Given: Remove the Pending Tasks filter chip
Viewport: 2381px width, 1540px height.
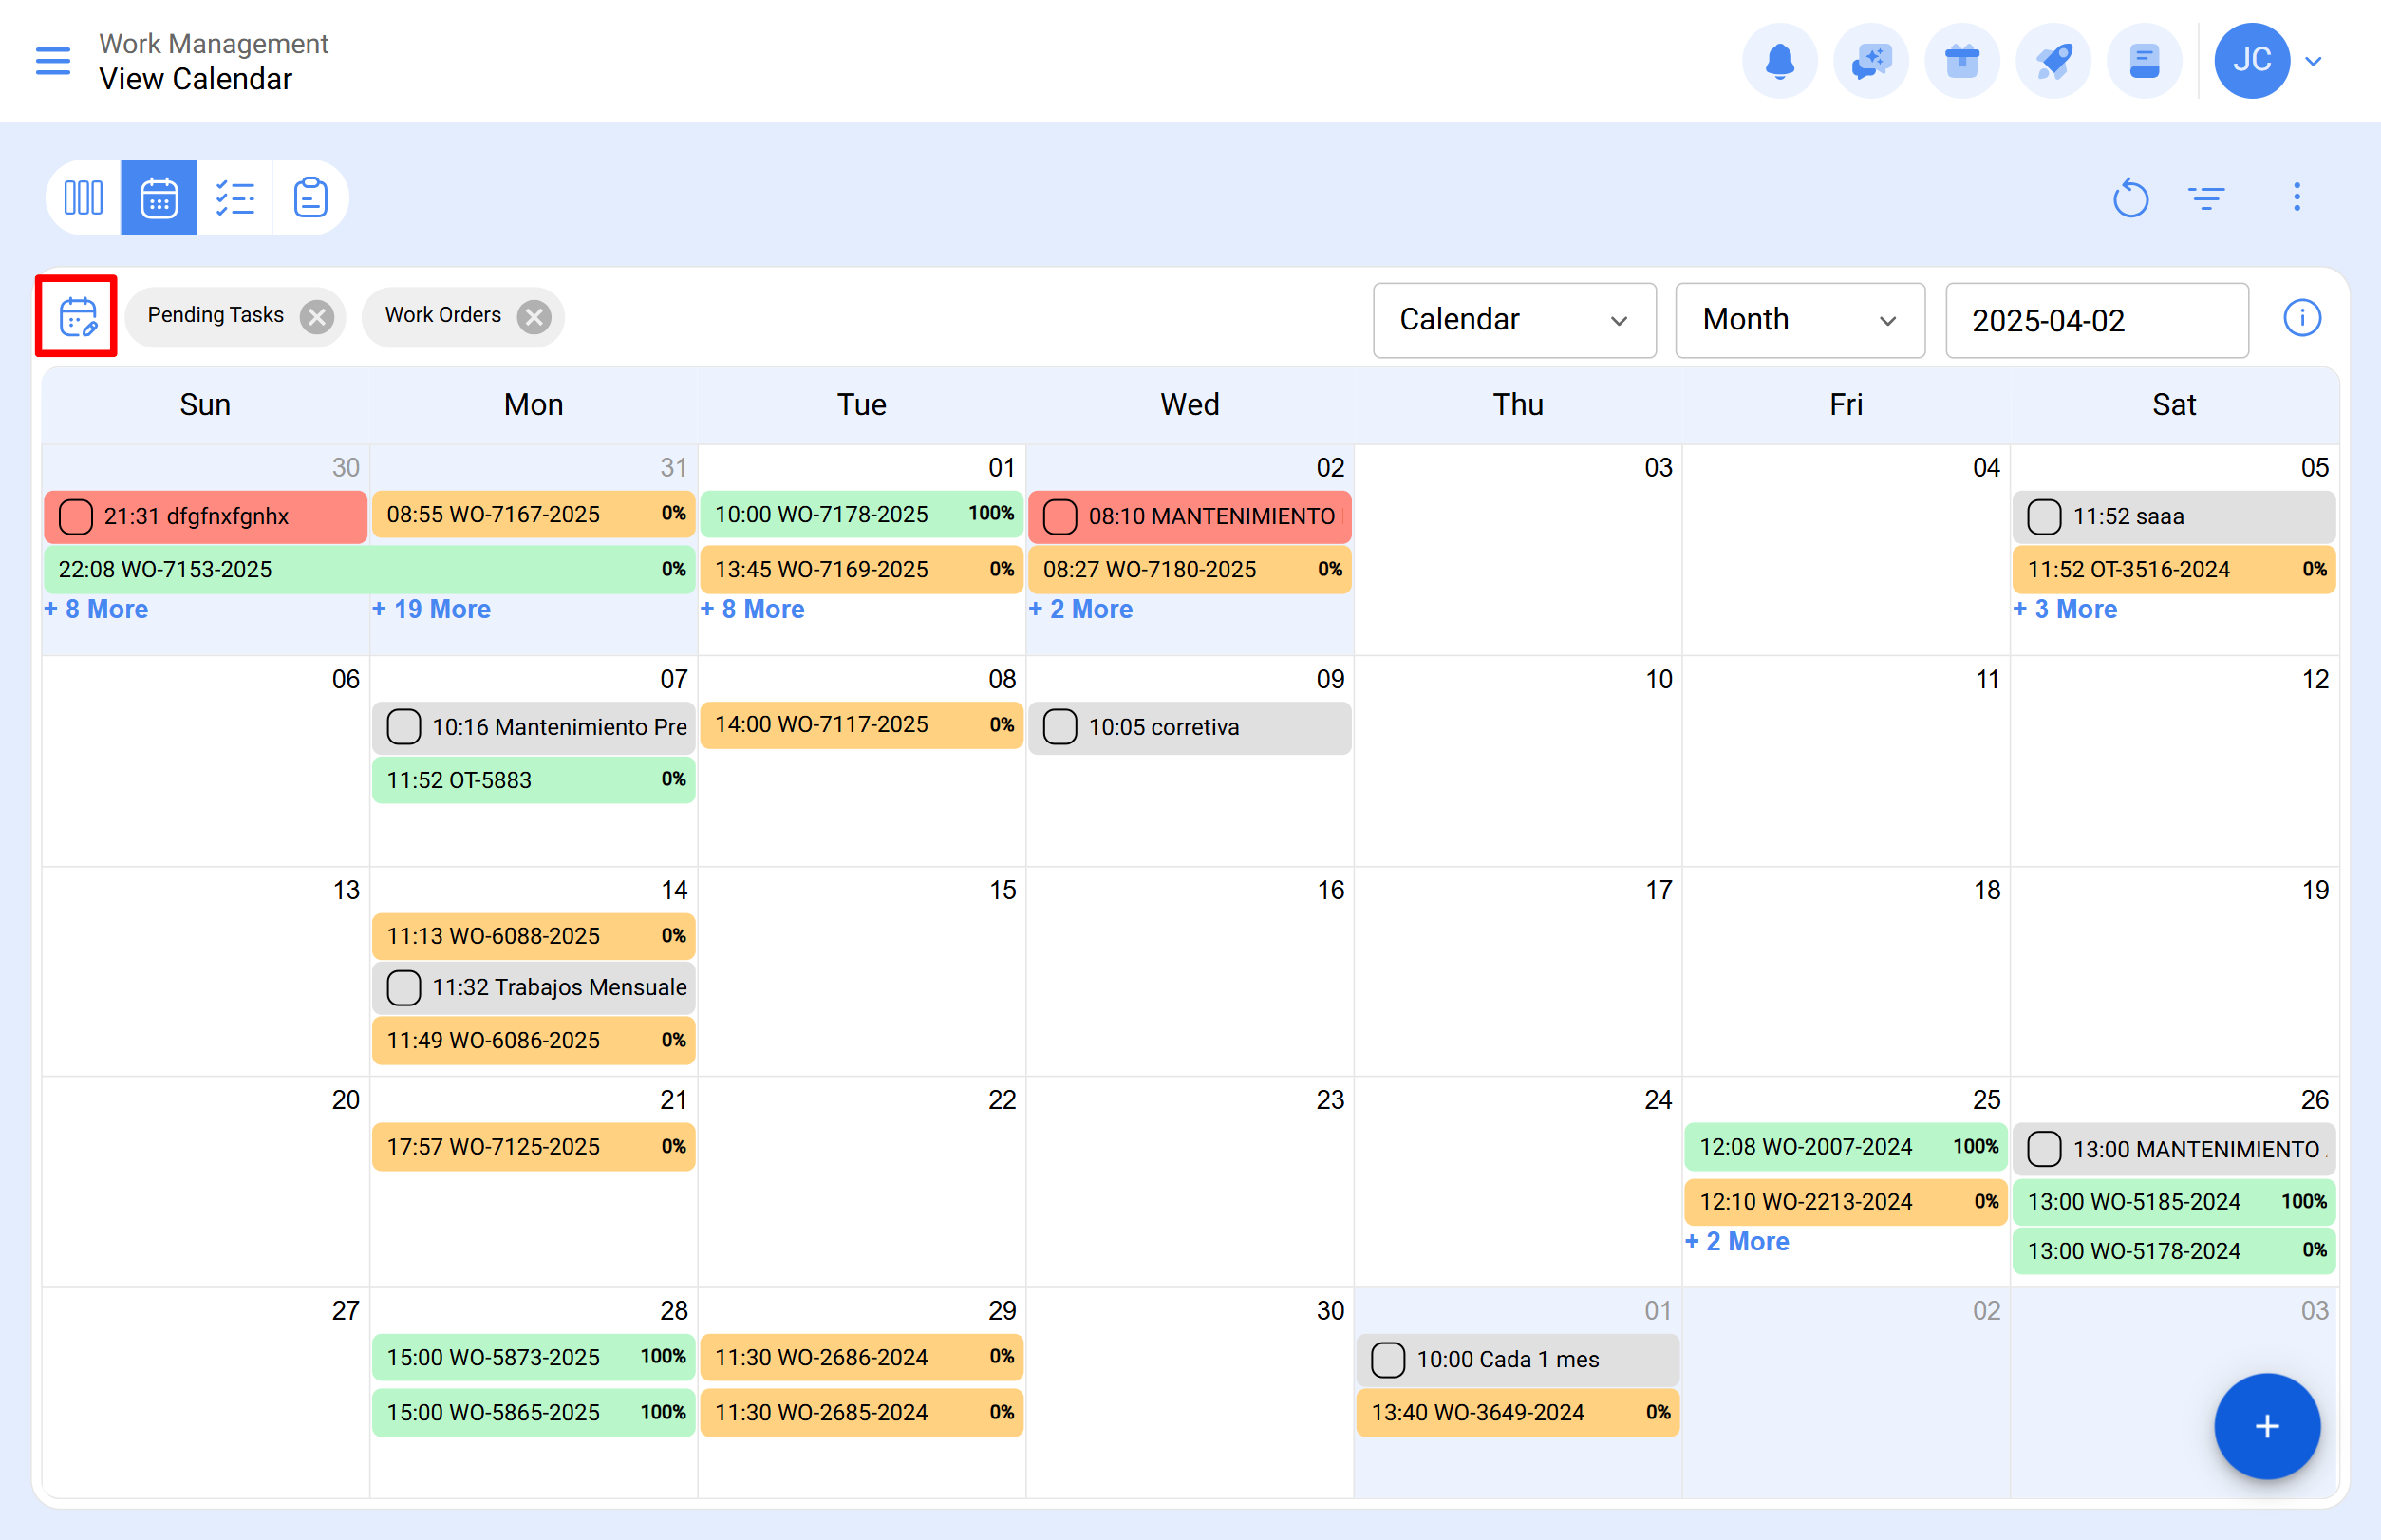Looking at the screenshot, I should point(317,316).
